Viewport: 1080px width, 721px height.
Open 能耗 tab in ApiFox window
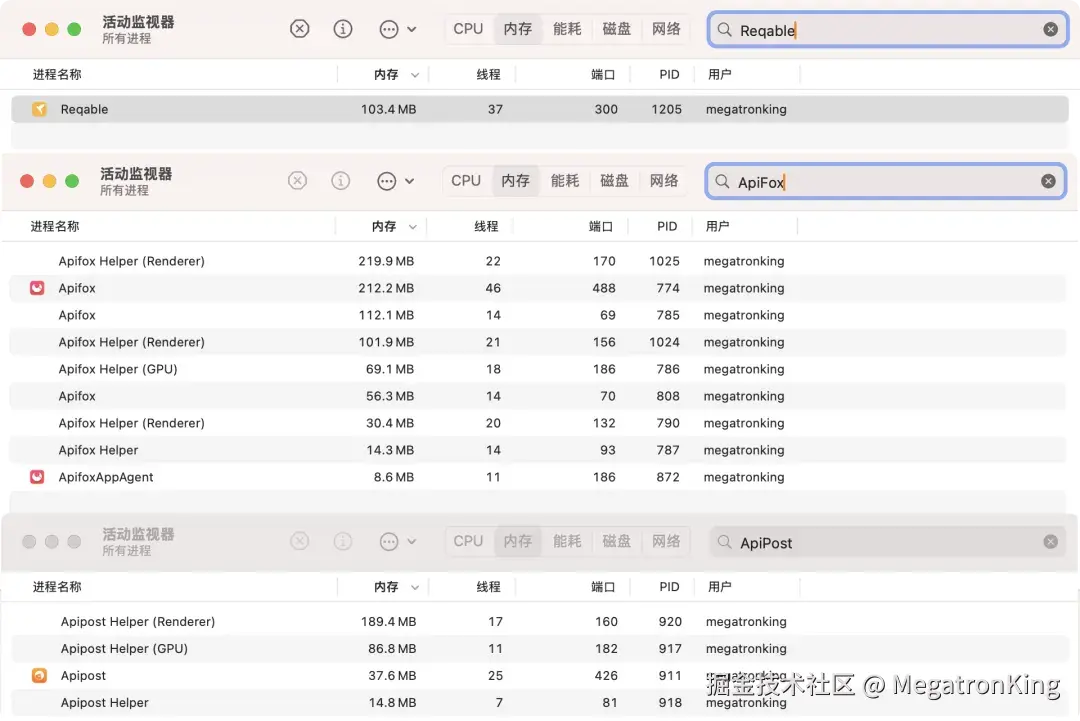point(565,180)
